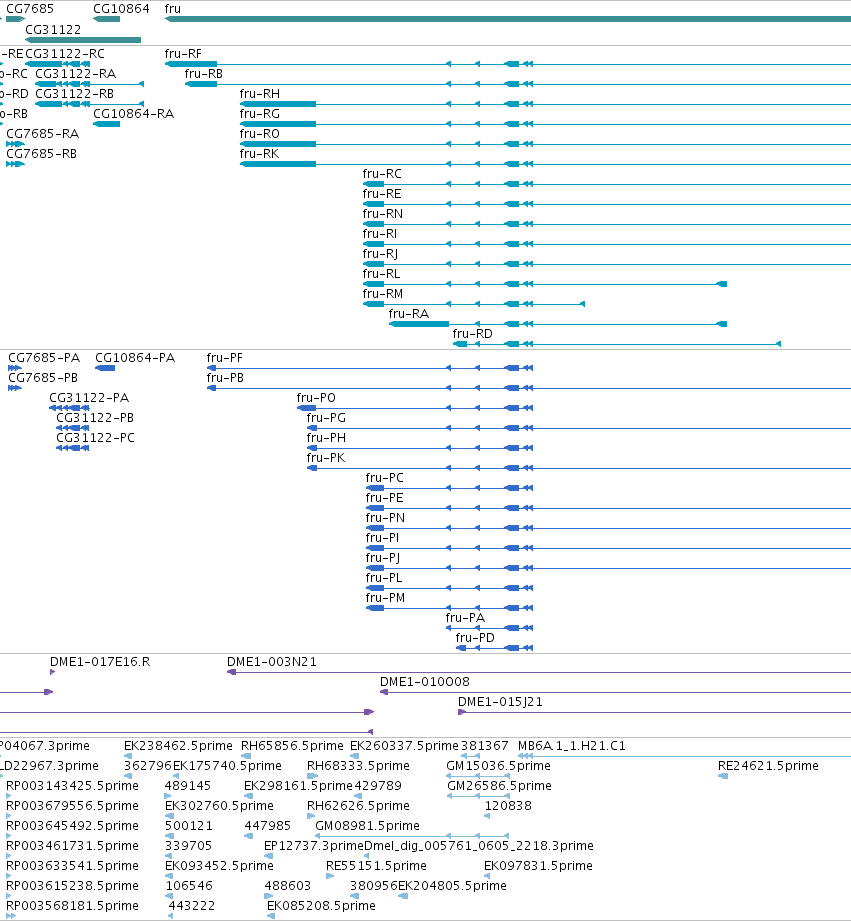
Task: Open the fru-PD protein label
Action: click(x=475, y=637)
